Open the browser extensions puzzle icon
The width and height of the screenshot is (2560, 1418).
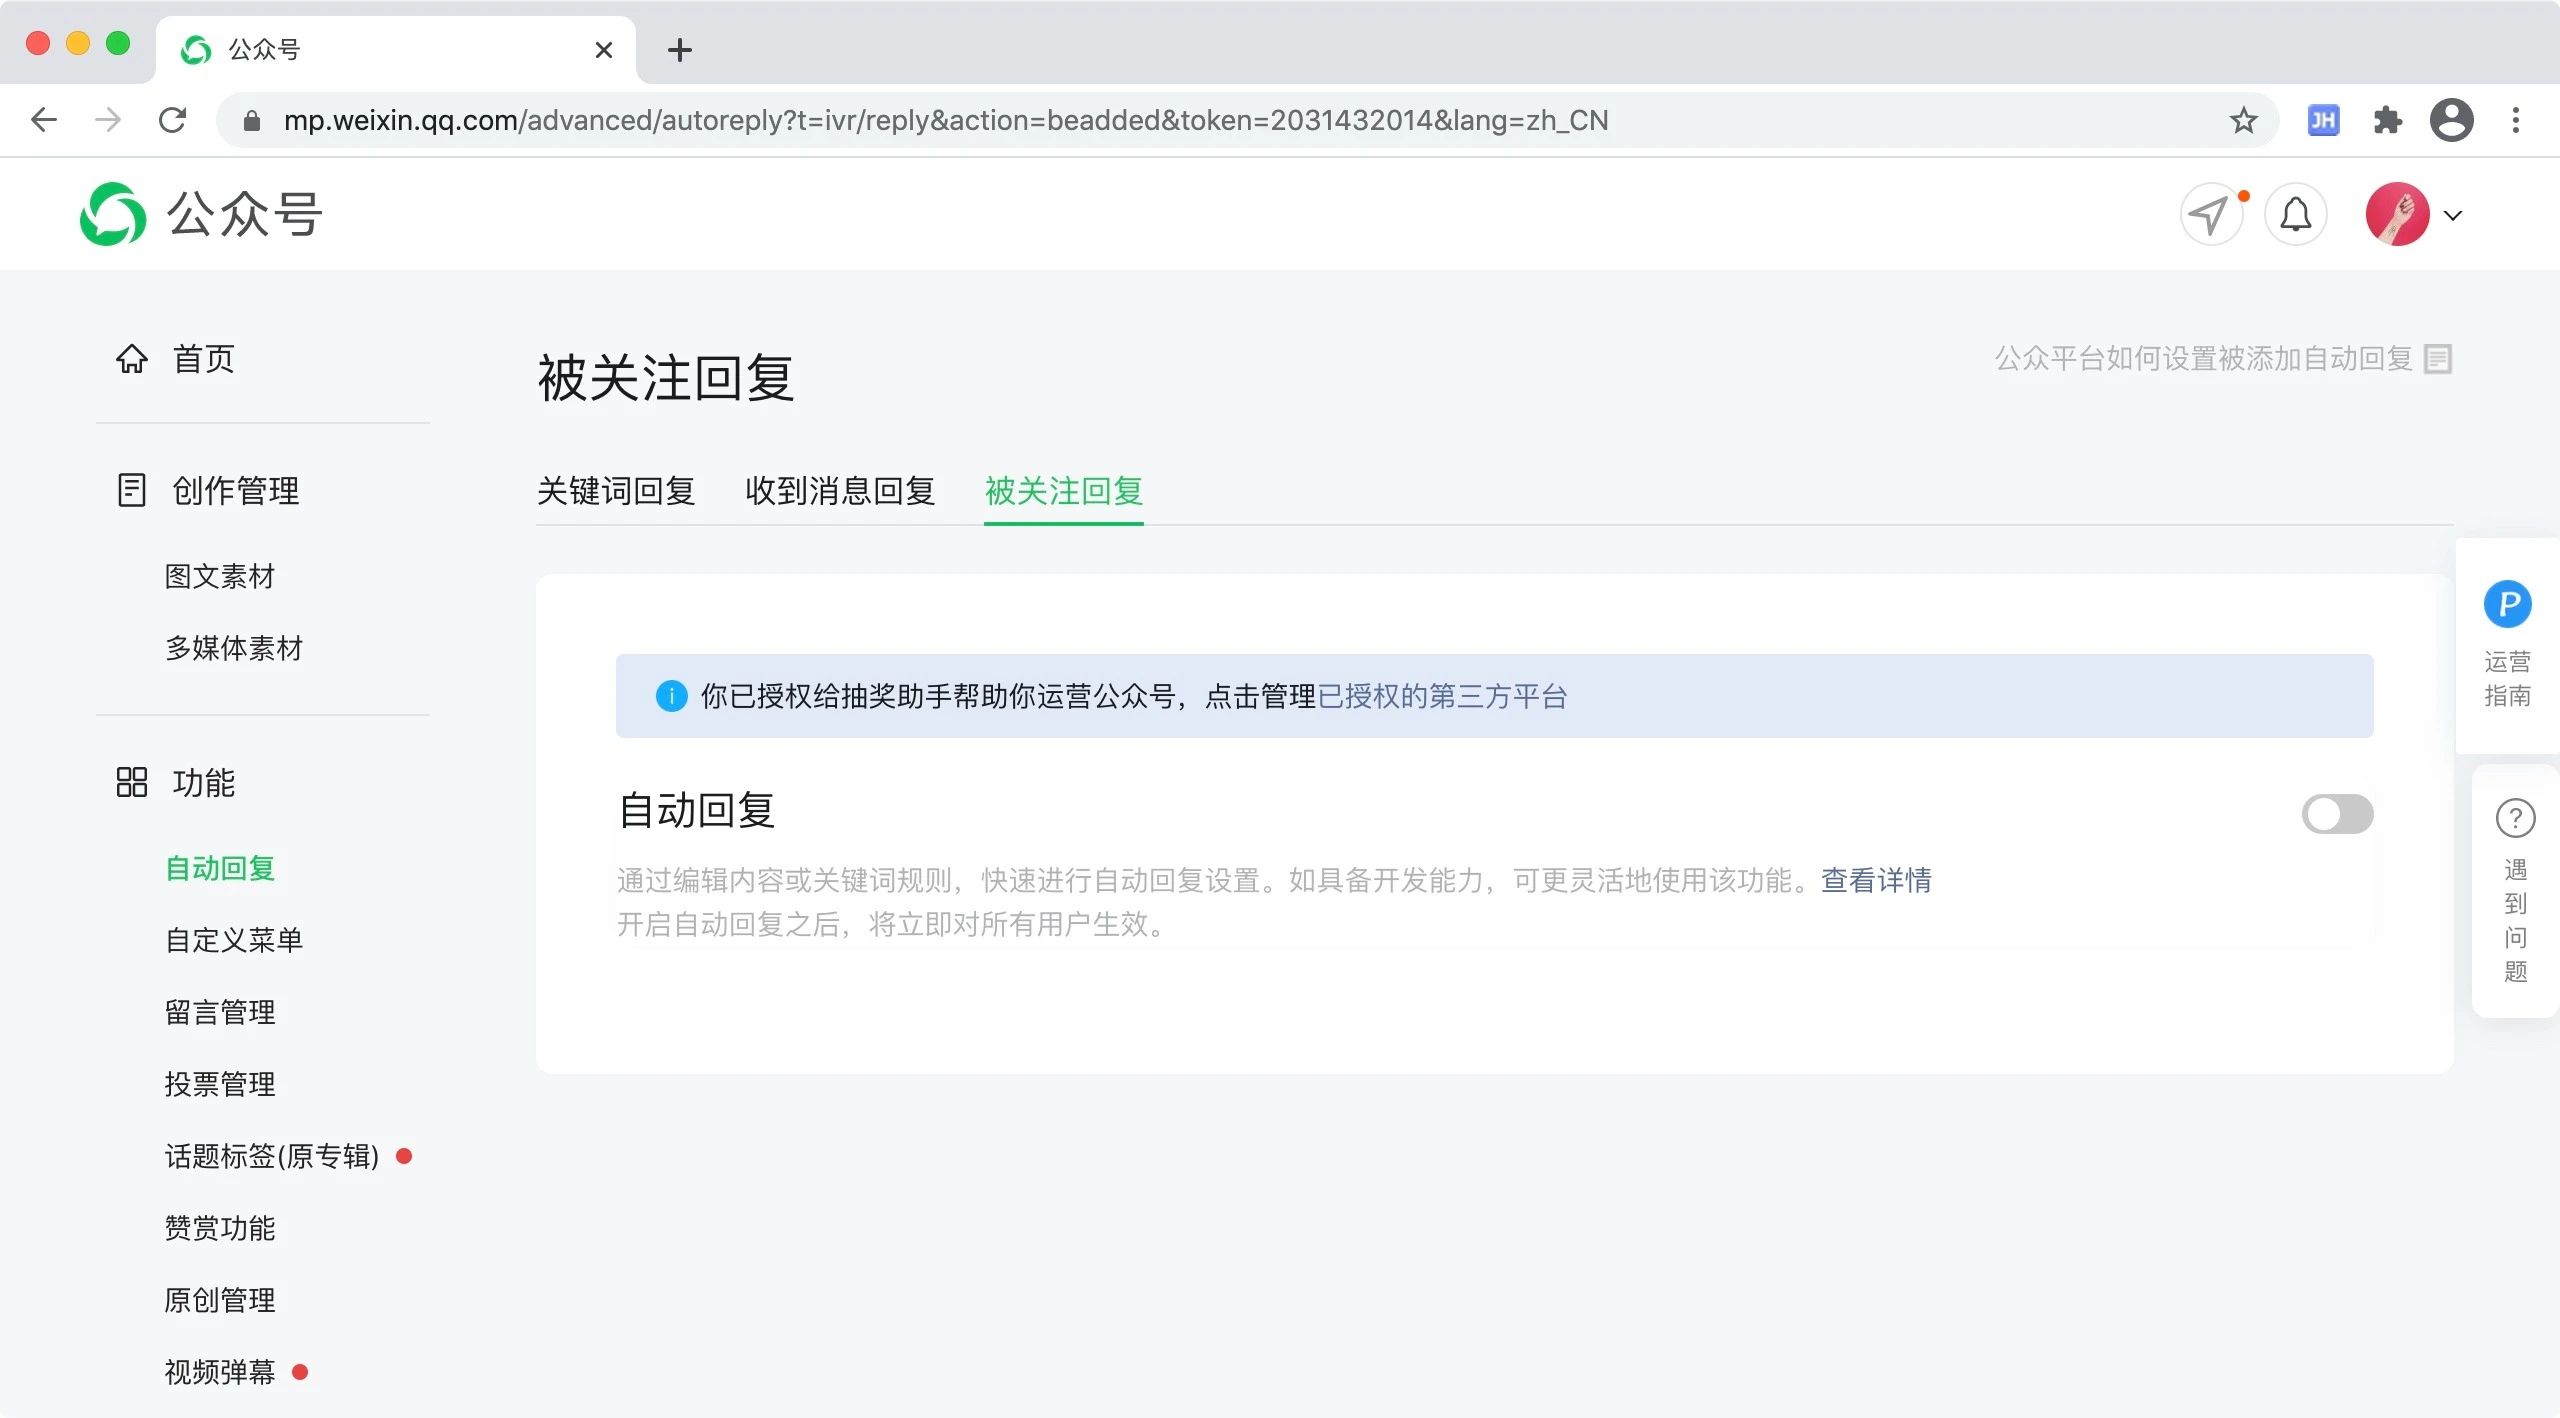tap(2387, 120)
